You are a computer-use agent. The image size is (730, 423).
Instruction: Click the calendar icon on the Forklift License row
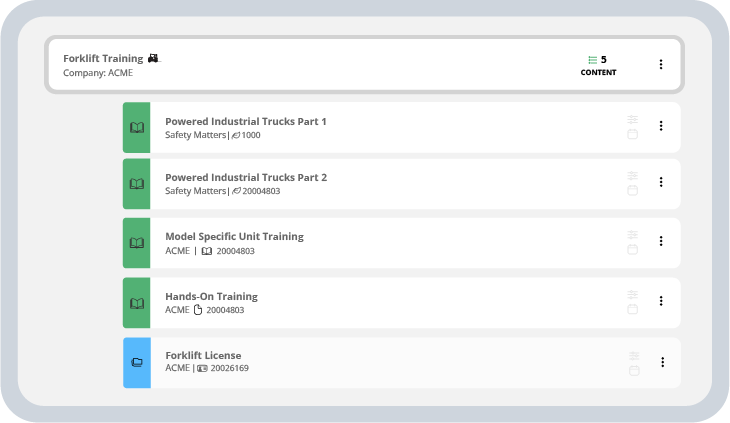point(632,371)
